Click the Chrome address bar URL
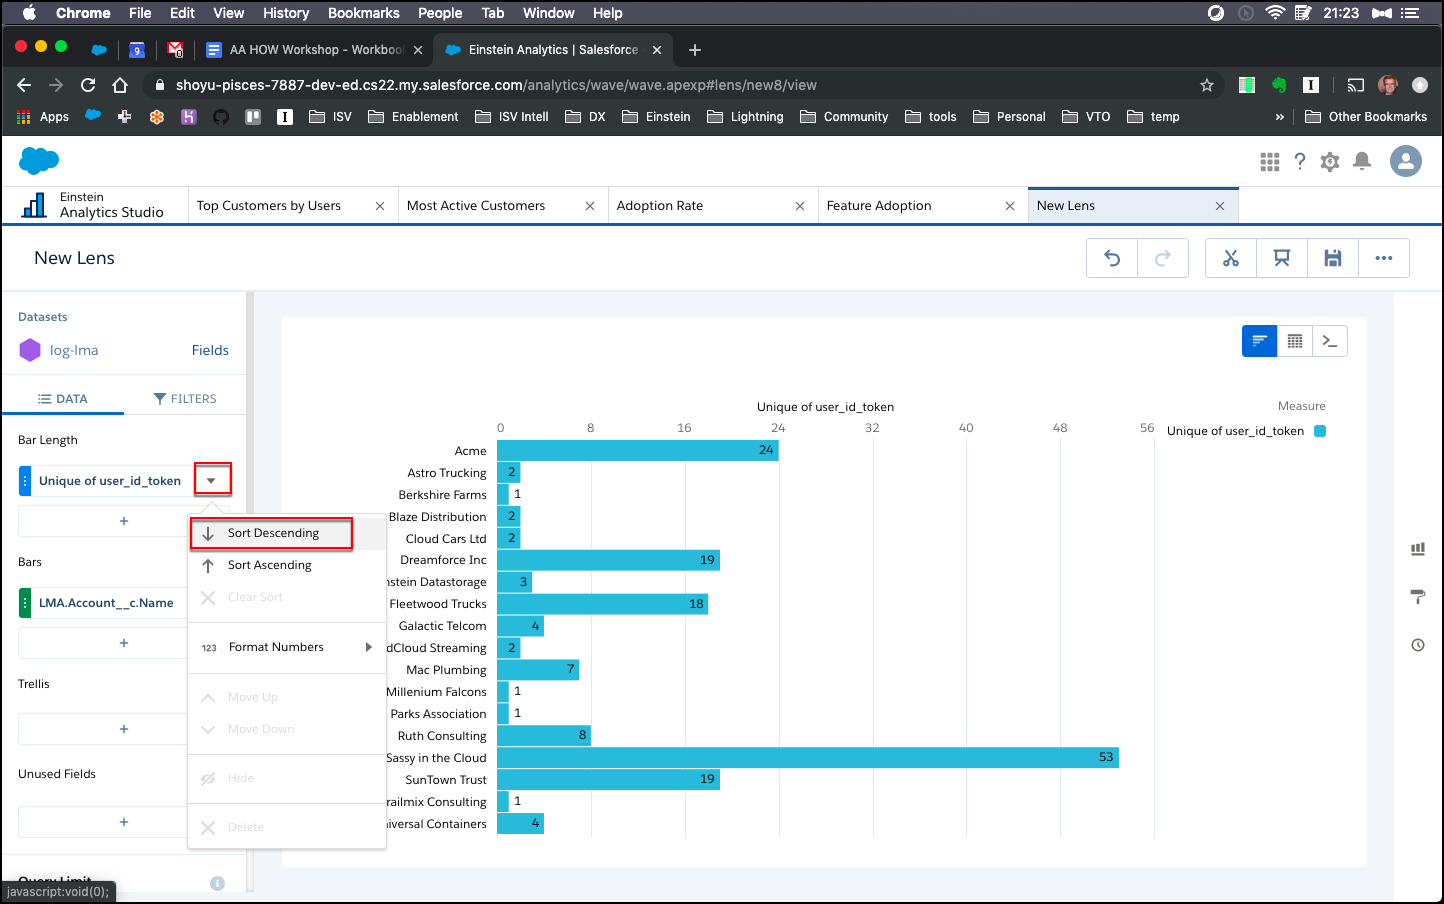Image resolution: width=1444 pixels, height=904 pixels. [x=496, y=85]
